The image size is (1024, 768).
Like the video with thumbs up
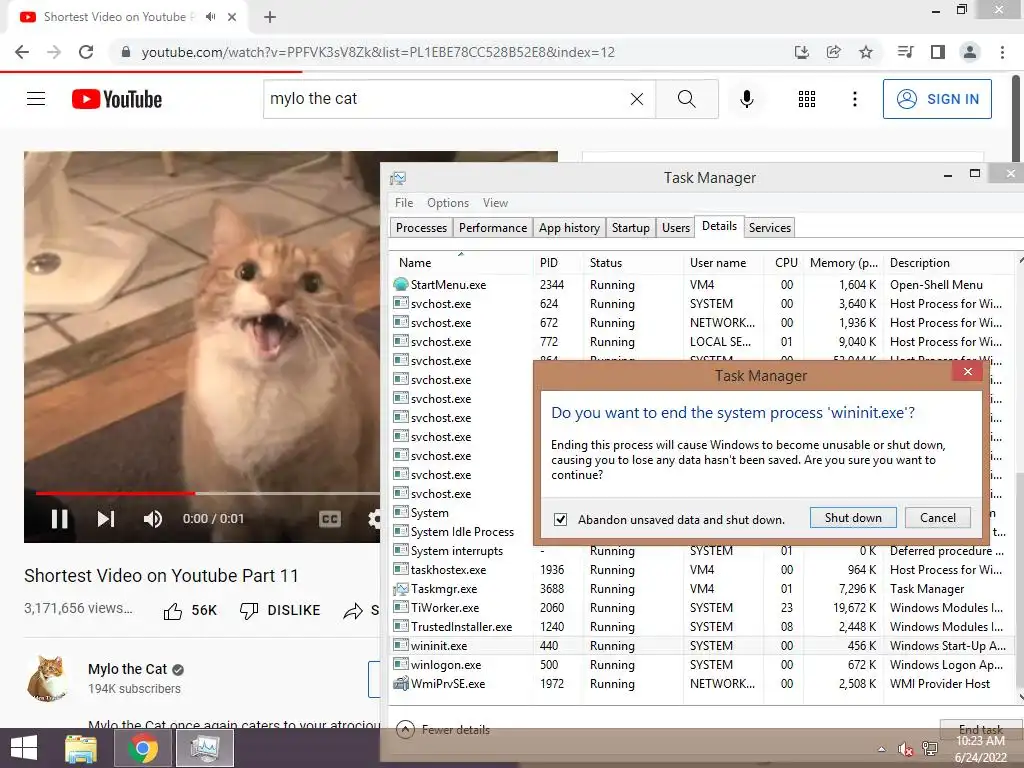(x=189, y=611)
